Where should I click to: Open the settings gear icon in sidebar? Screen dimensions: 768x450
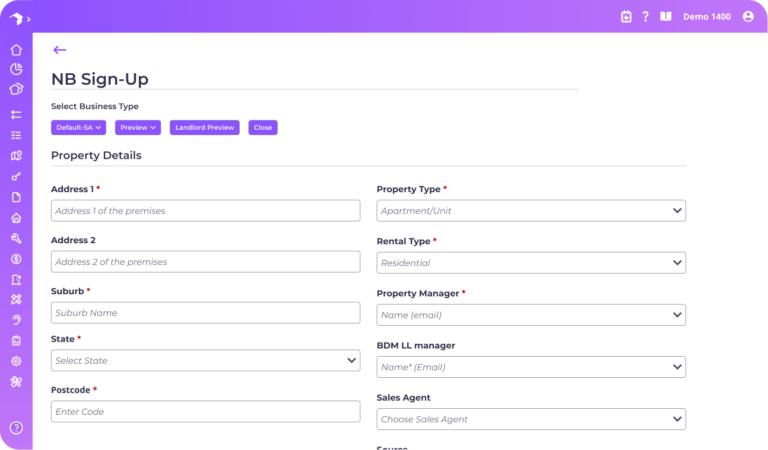pos(16,361)
